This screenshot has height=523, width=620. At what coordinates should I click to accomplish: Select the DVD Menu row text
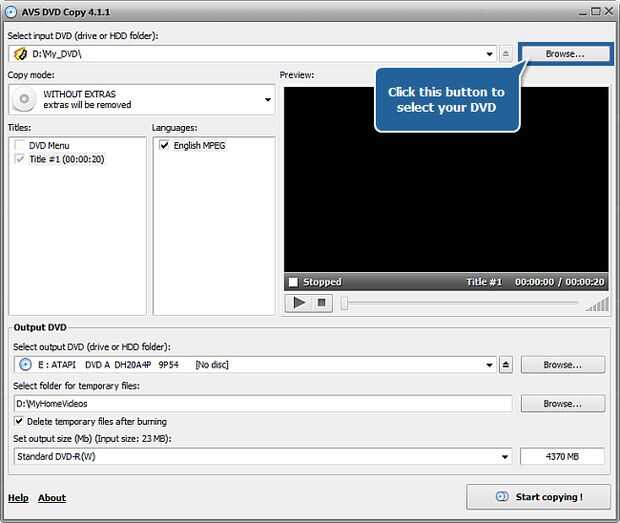click(49, 145)
